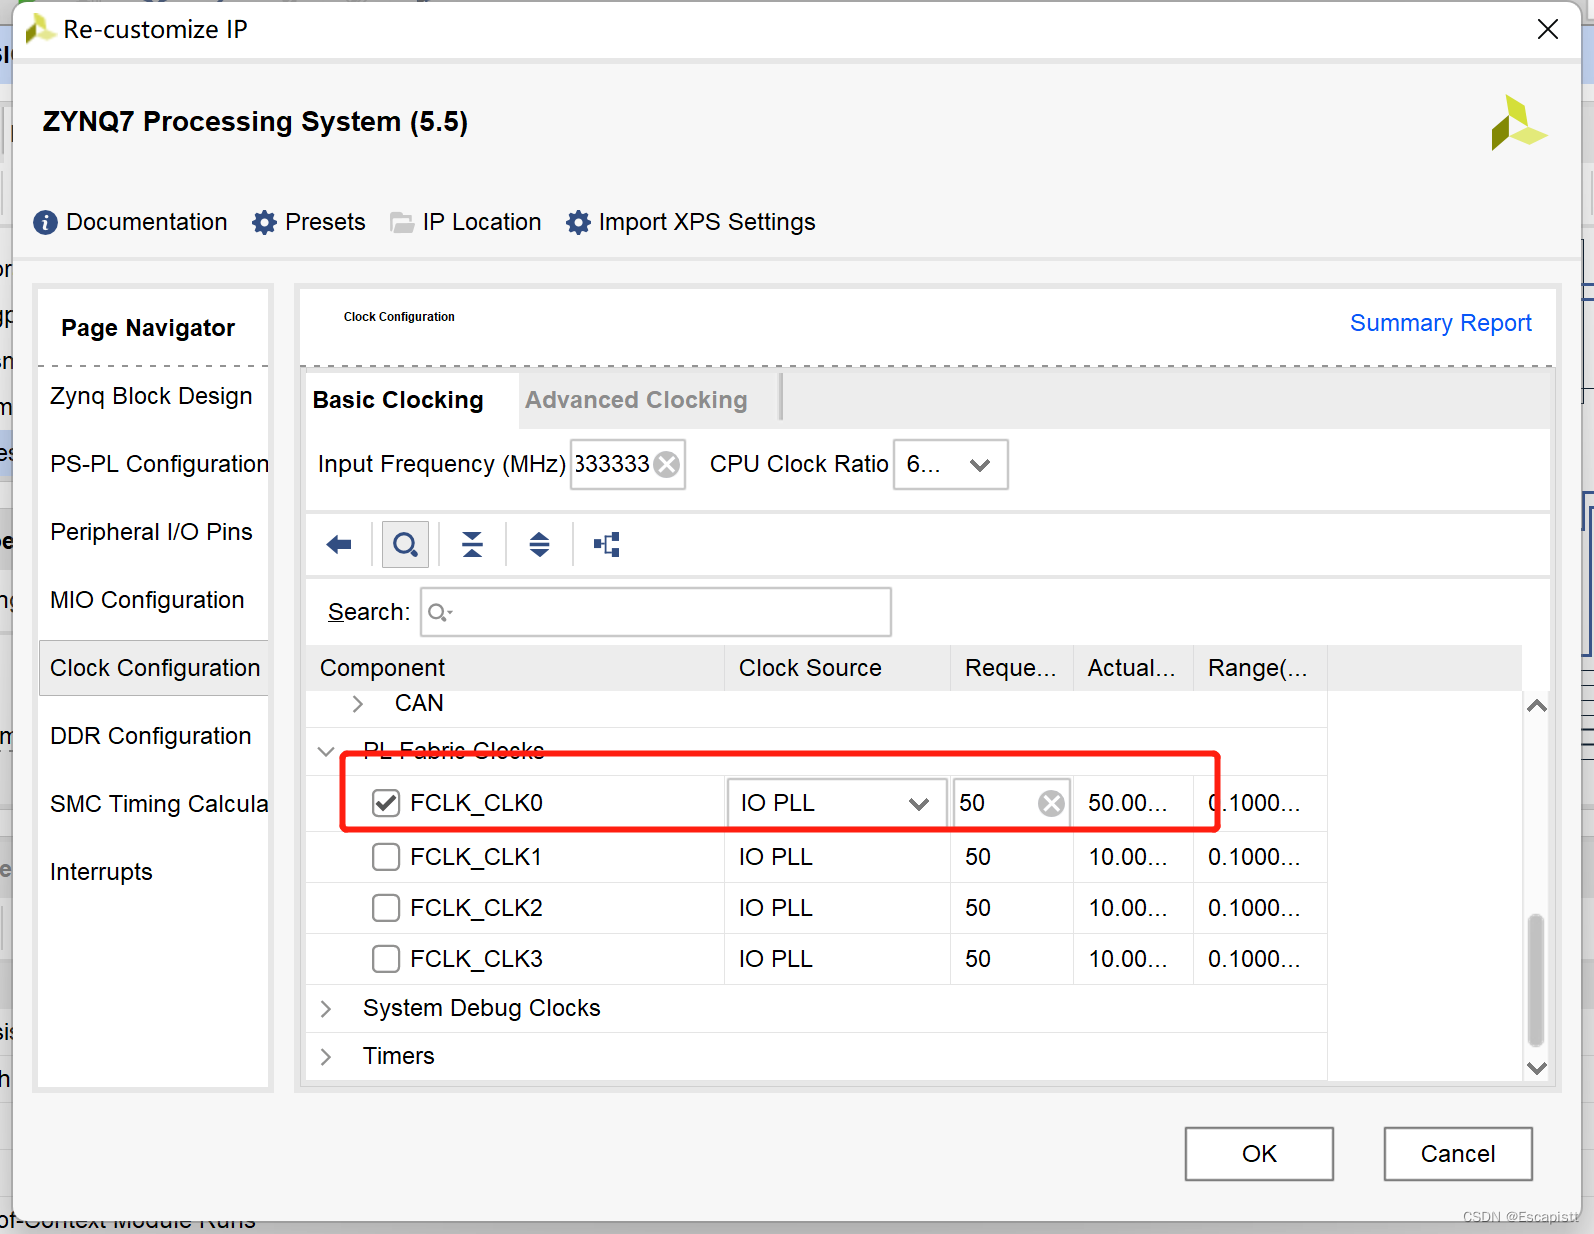Click the Range column header

[x=1260, y=668]
